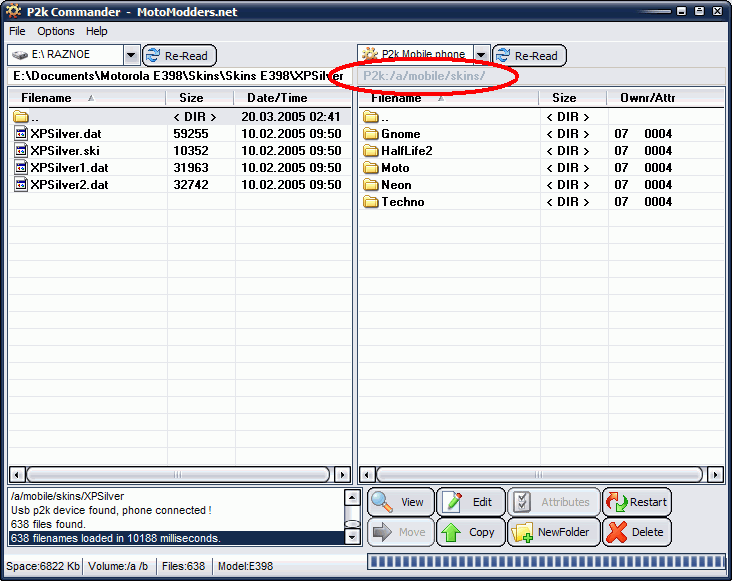Viewport: 732px width, 581px height.
Task: Select the XPSilver.dat file icon
Action: coord(21,134)
